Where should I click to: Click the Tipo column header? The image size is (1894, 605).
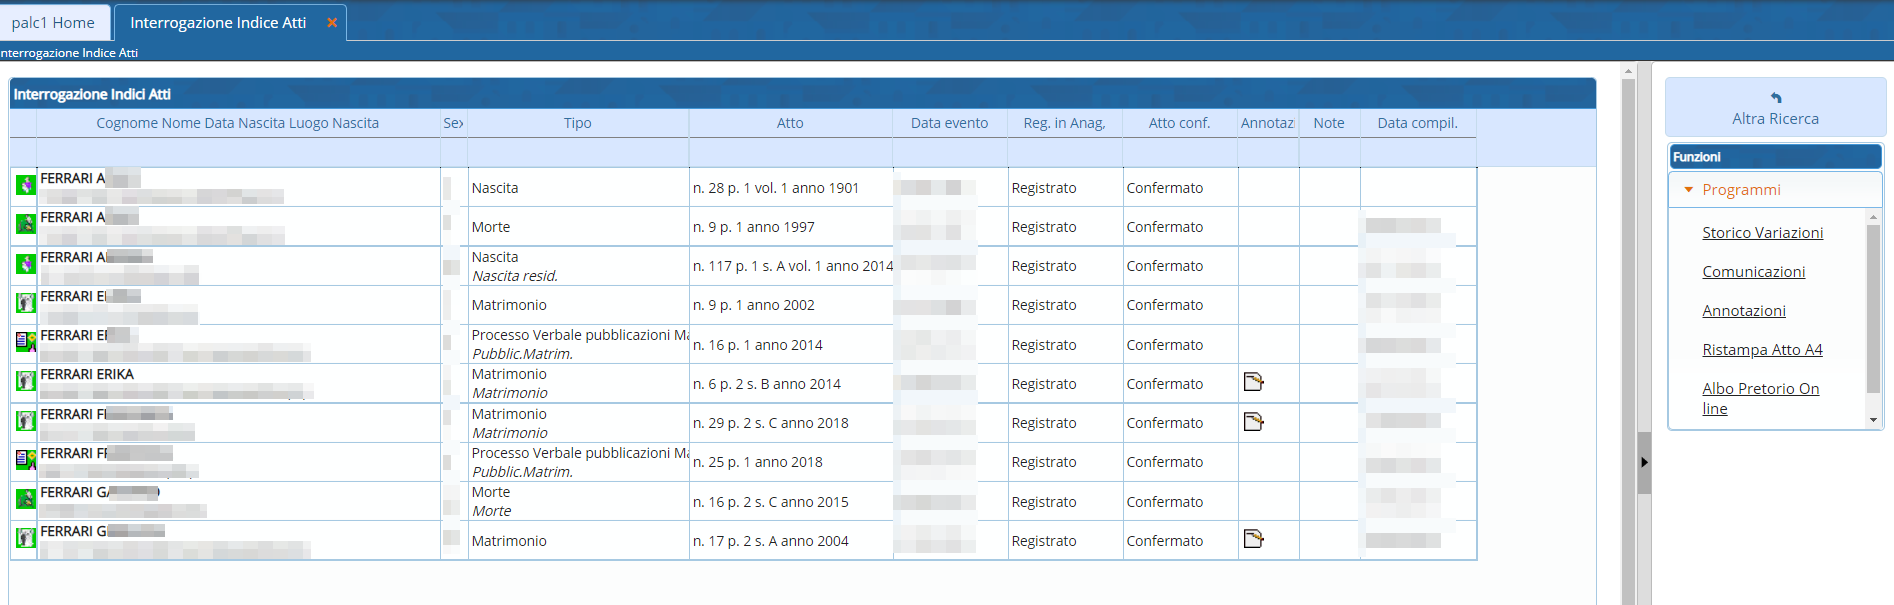pyautogui.click(x=577, y=123)
